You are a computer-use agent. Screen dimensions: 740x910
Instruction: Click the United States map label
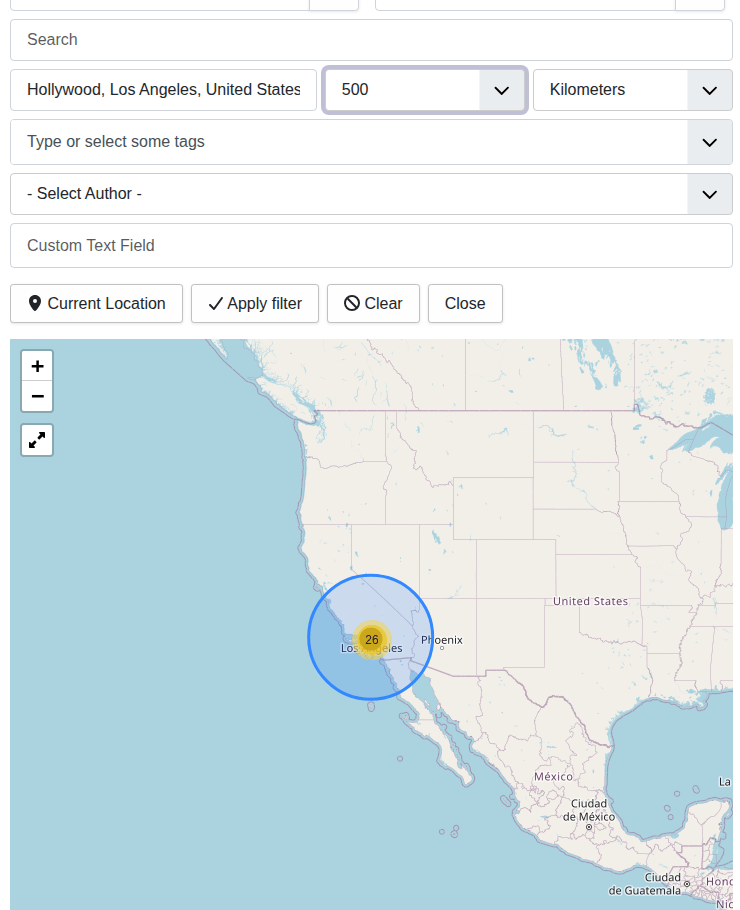(x=590, y=601)
